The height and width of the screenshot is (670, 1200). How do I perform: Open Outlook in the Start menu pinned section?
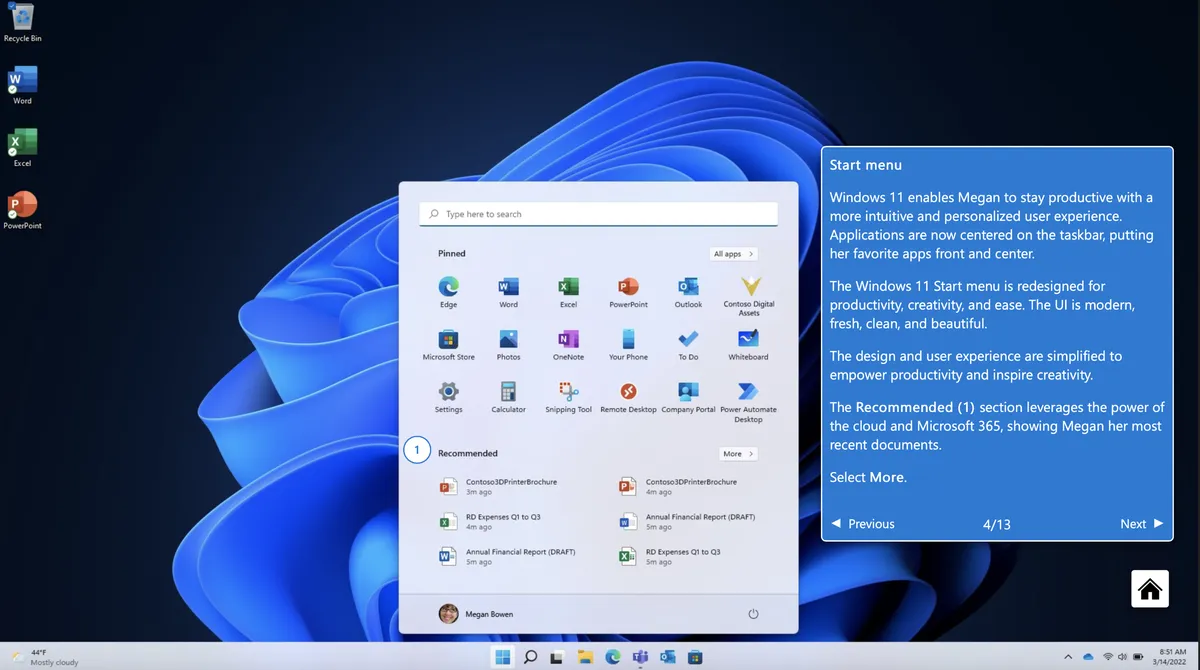(688, 291)
